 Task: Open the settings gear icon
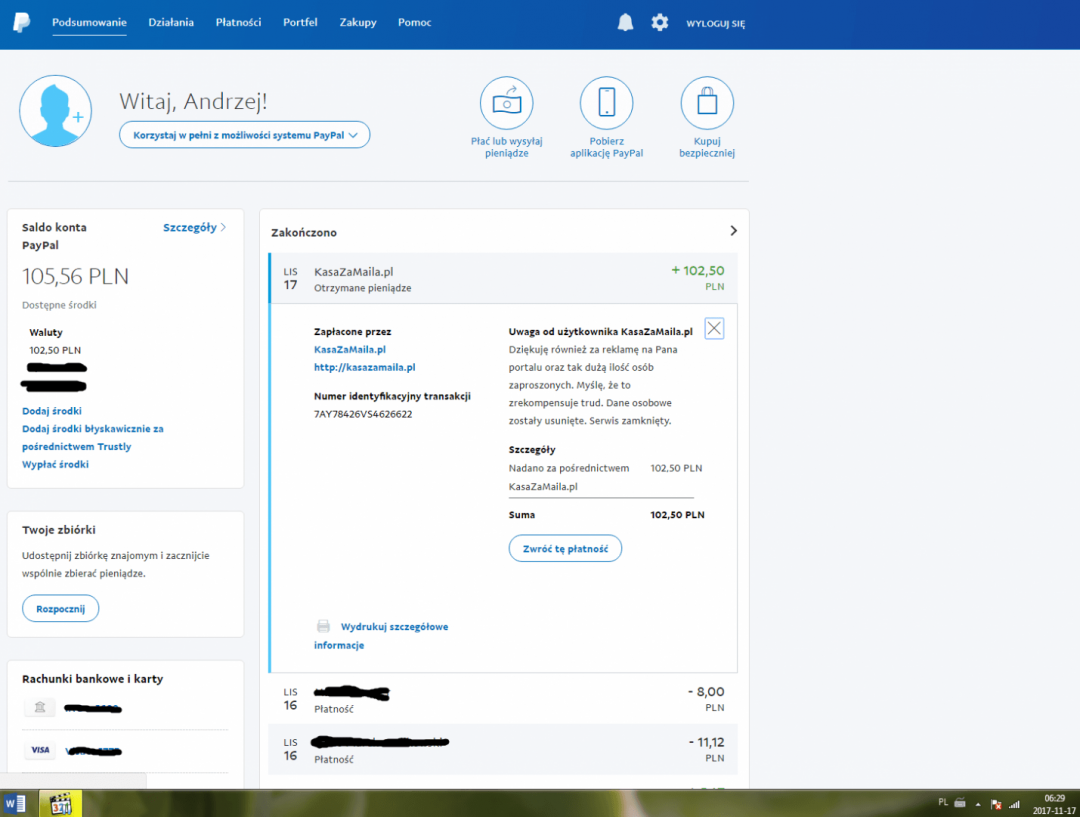click(659, 22)
